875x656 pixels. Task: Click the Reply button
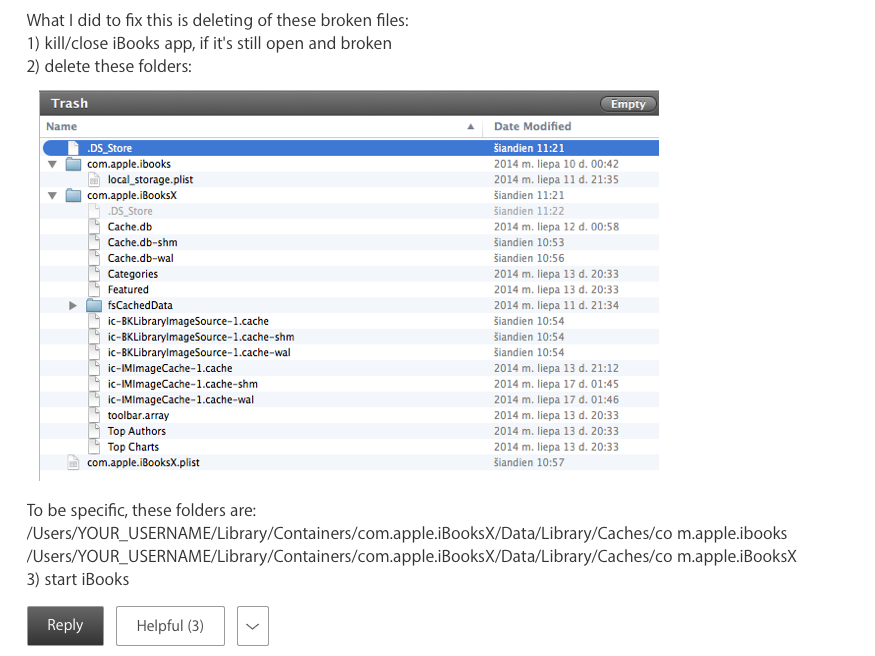pyautogui.click(x=65, y=625)
